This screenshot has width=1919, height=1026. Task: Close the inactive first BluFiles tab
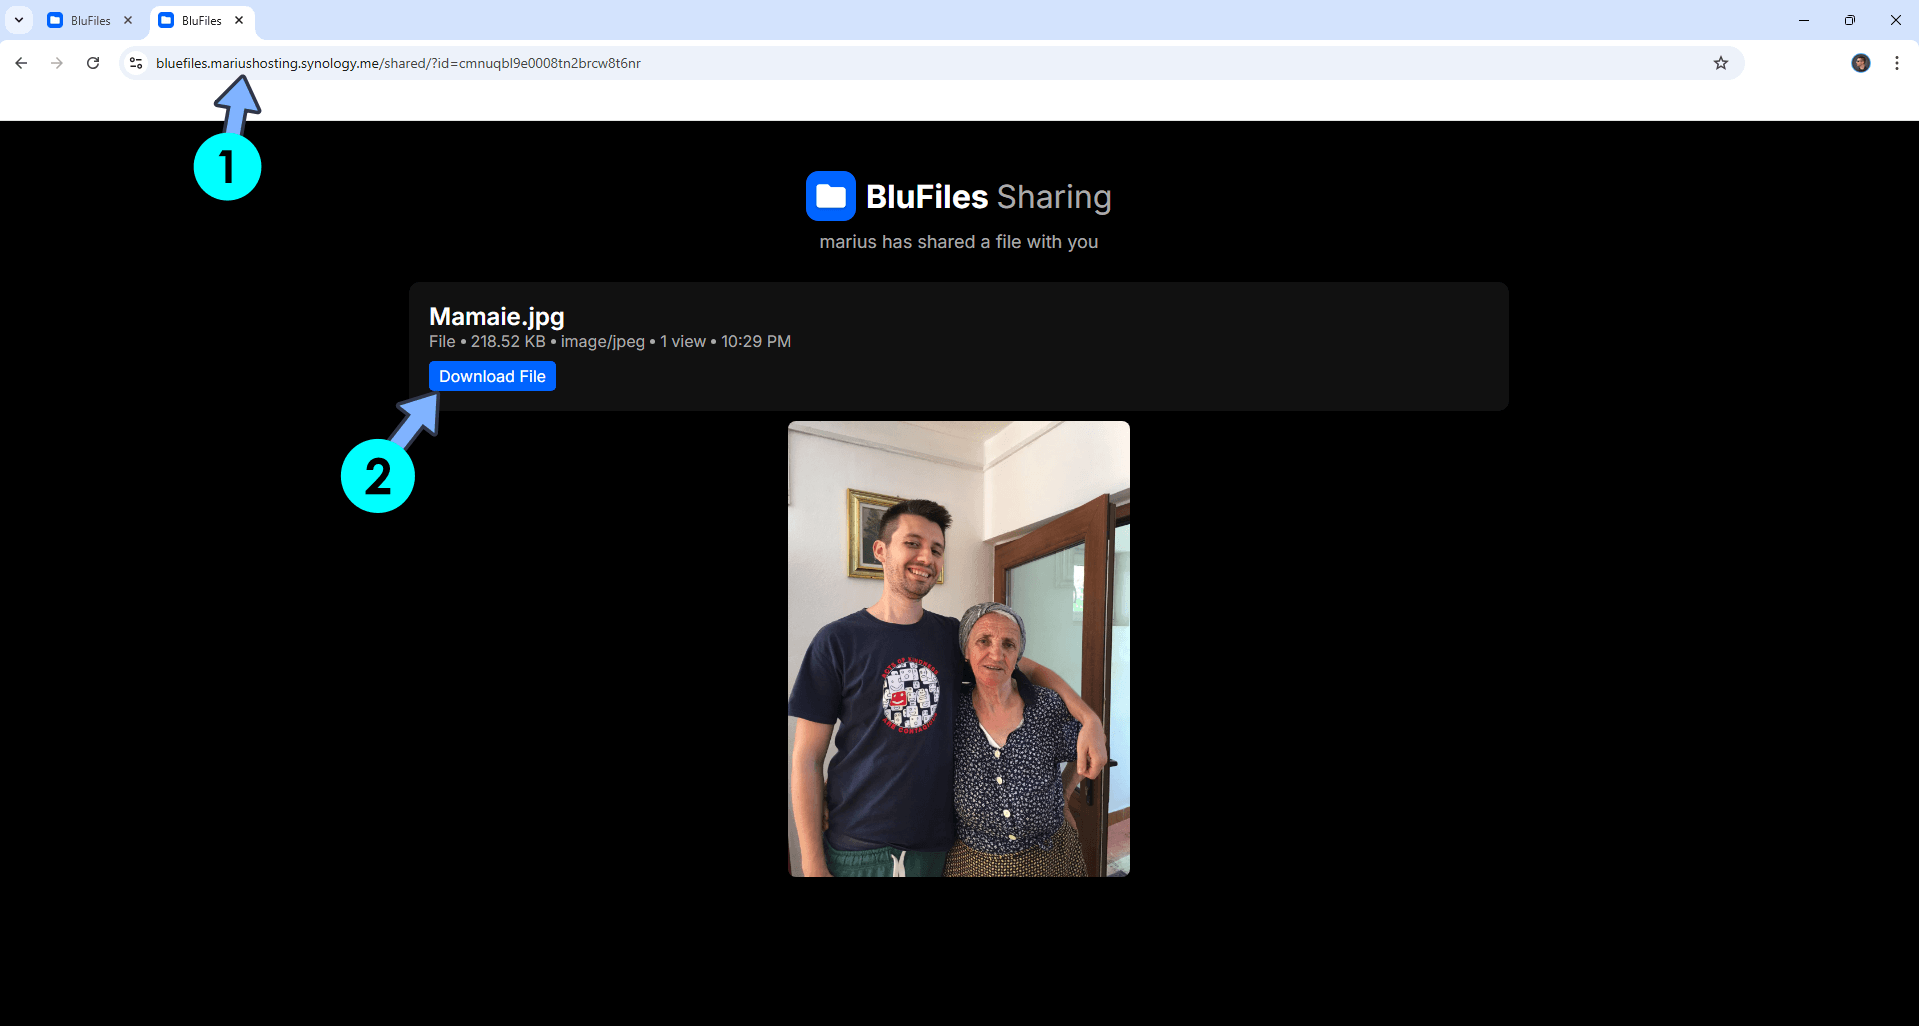tap(128, 20)
